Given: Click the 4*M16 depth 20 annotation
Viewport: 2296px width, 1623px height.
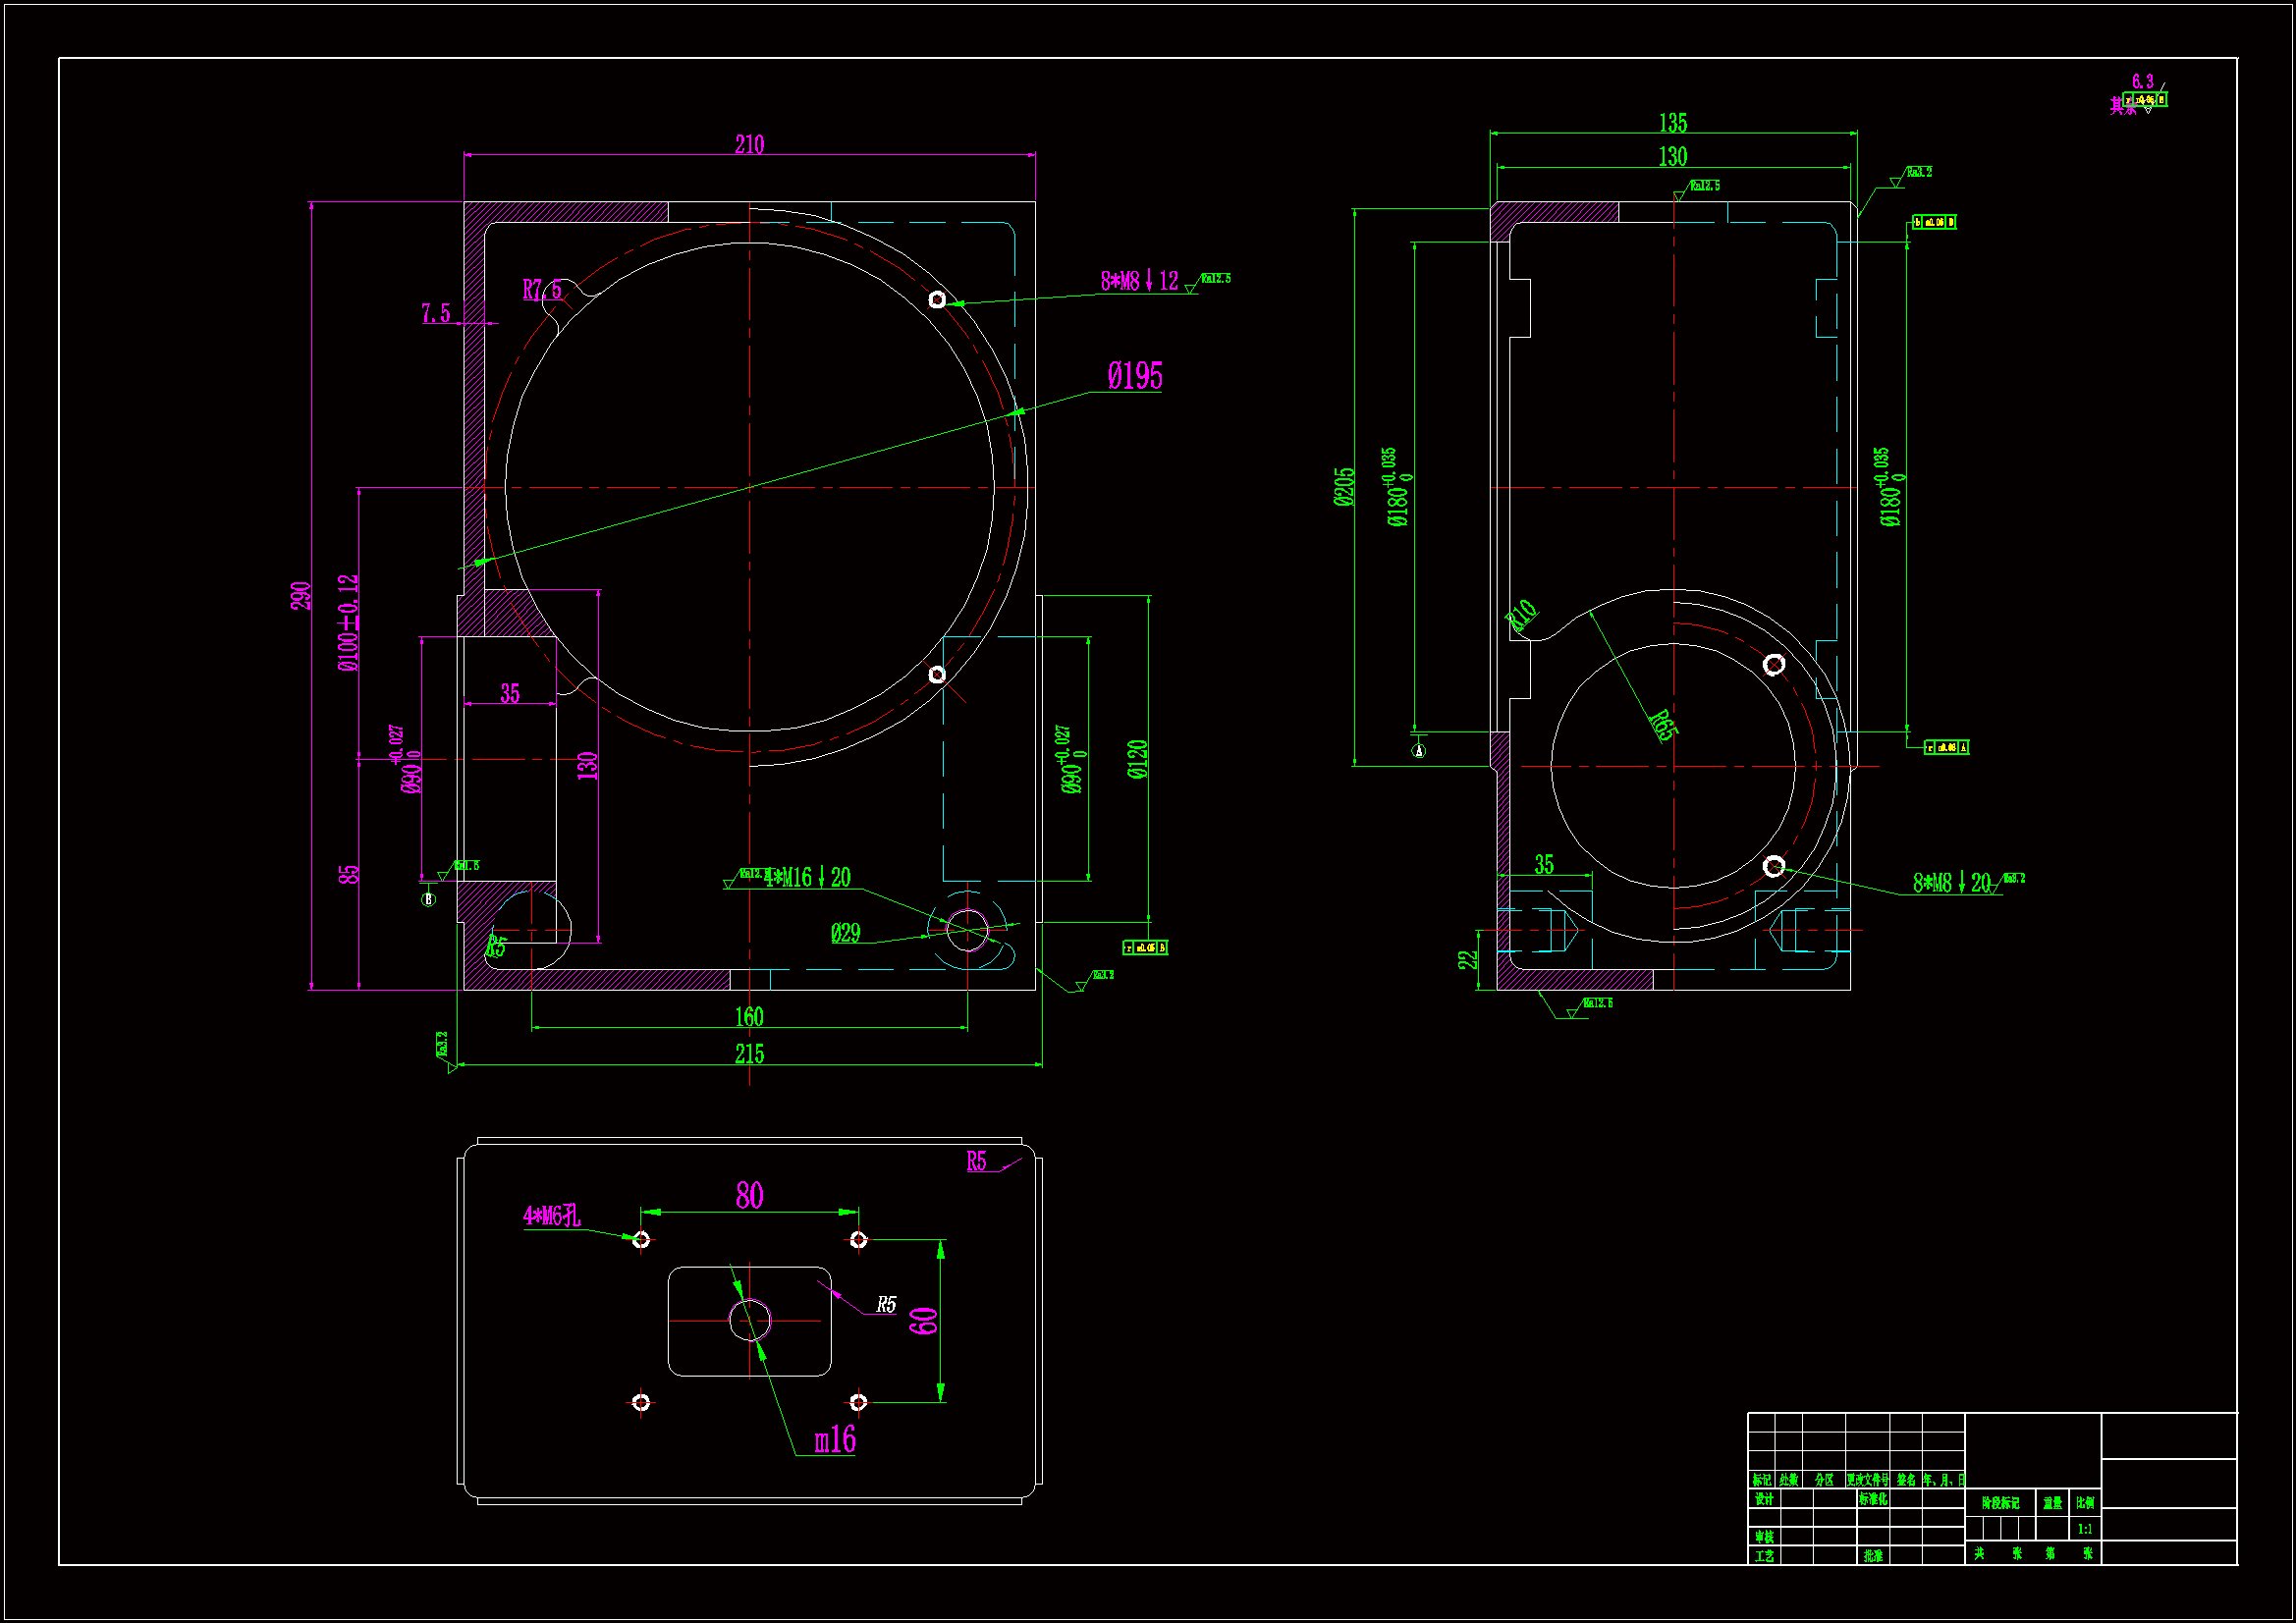Looking at the screenshot, I should click(x=808, y=878).
